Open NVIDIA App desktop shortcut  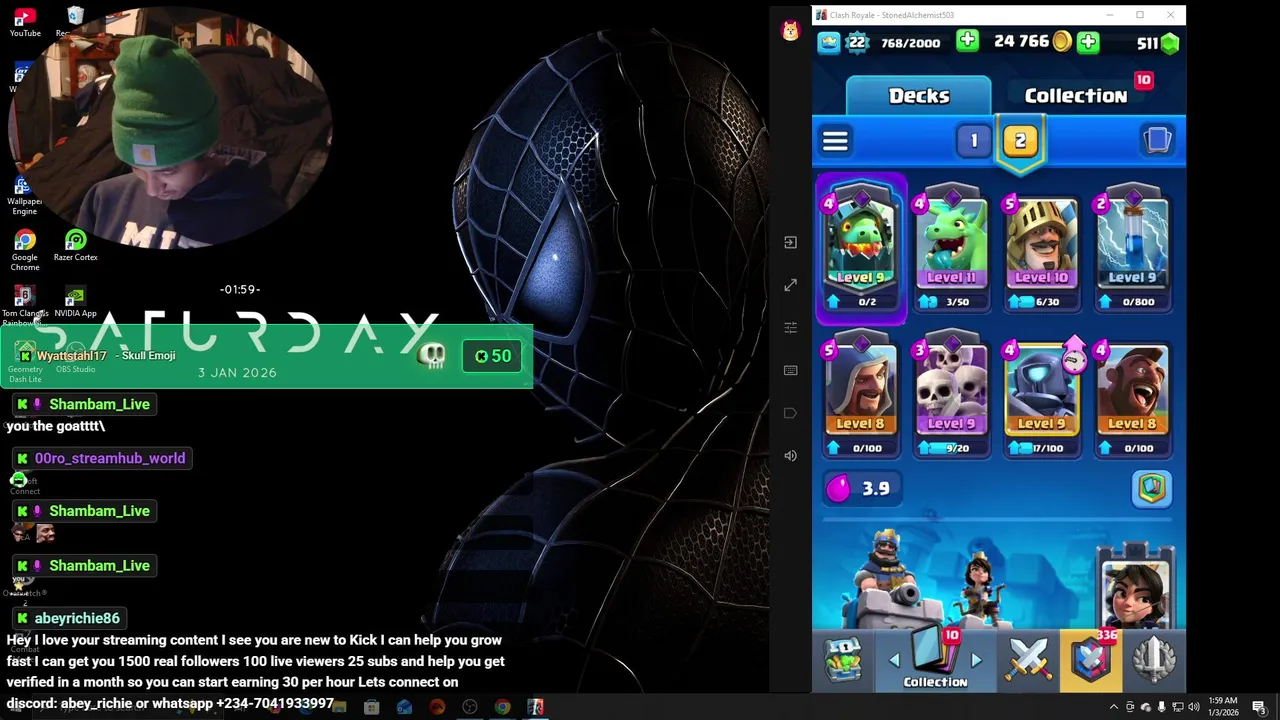coord(75,301)
